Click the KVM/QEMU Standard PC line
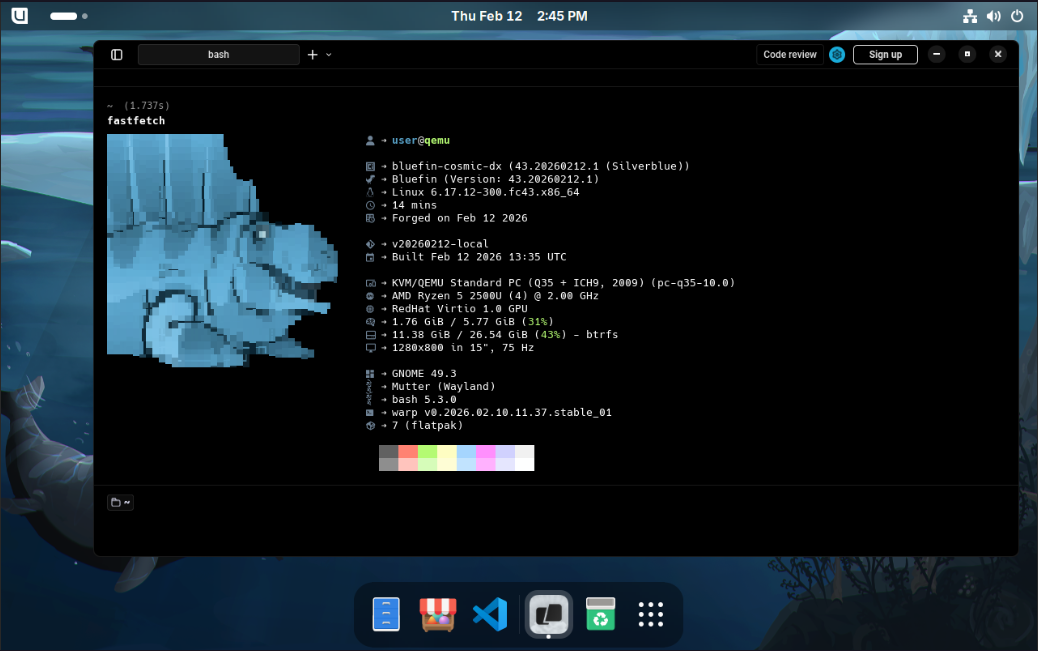 (x=563, y=283)
